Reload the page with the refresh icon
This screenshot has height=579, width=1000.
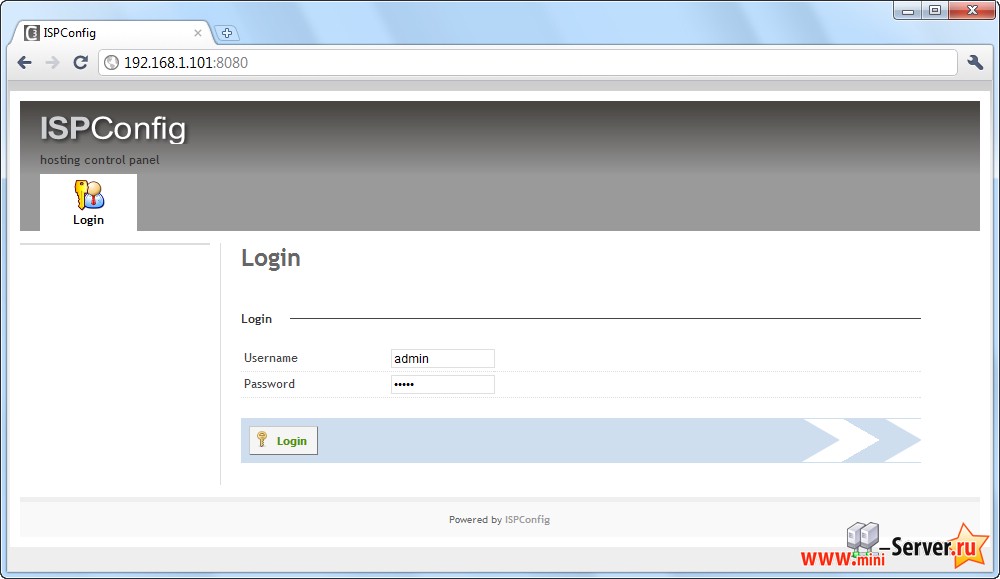(80, 62)
